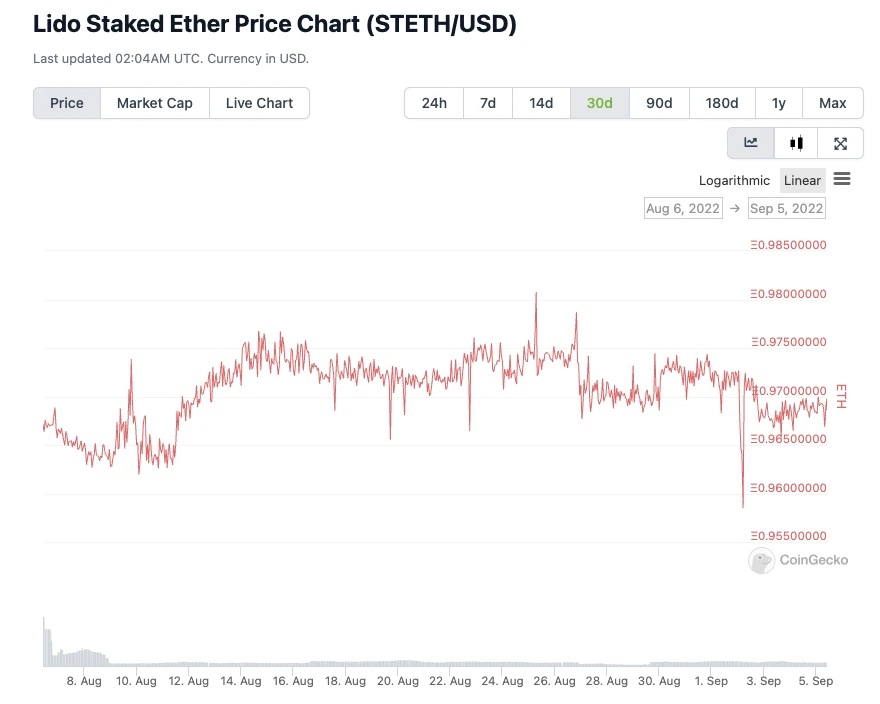Image resolution: width=880 pixels, height=704 pixels.
Task: Show the 90d price range
Action: (x=659, y=103)
